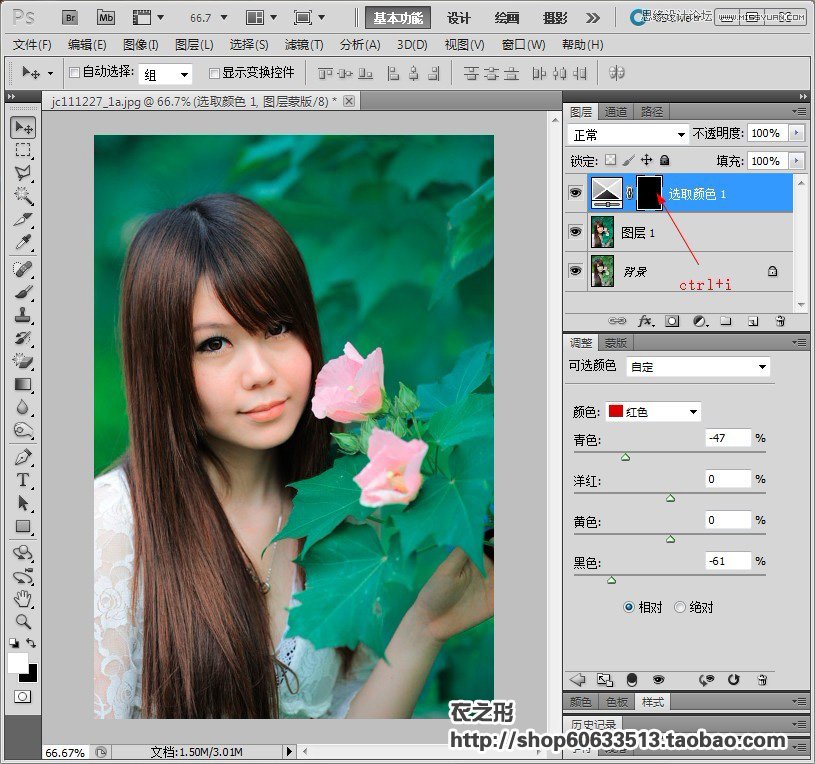This screenshot has width=815, height=764.
Task: Launch Adobe Bridge from top bar
Action: 70,18
